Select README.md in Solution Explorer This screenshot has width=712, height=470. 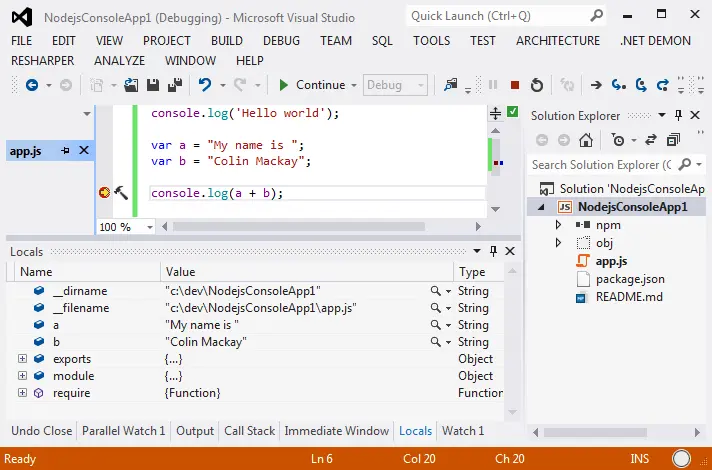coord(629,297)
